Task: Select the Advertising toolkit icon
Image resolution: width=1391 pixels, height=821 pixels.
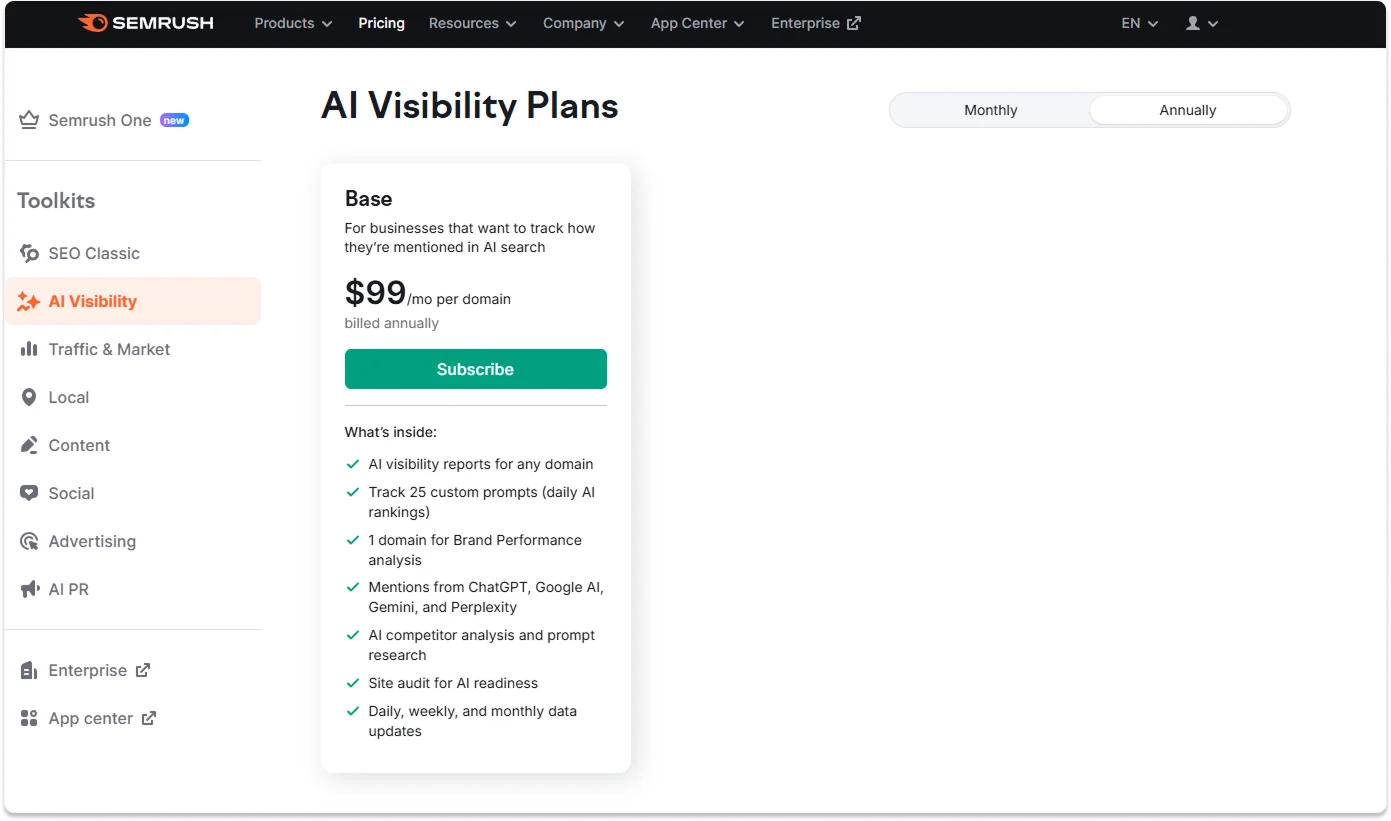Action: pos(29,541)
